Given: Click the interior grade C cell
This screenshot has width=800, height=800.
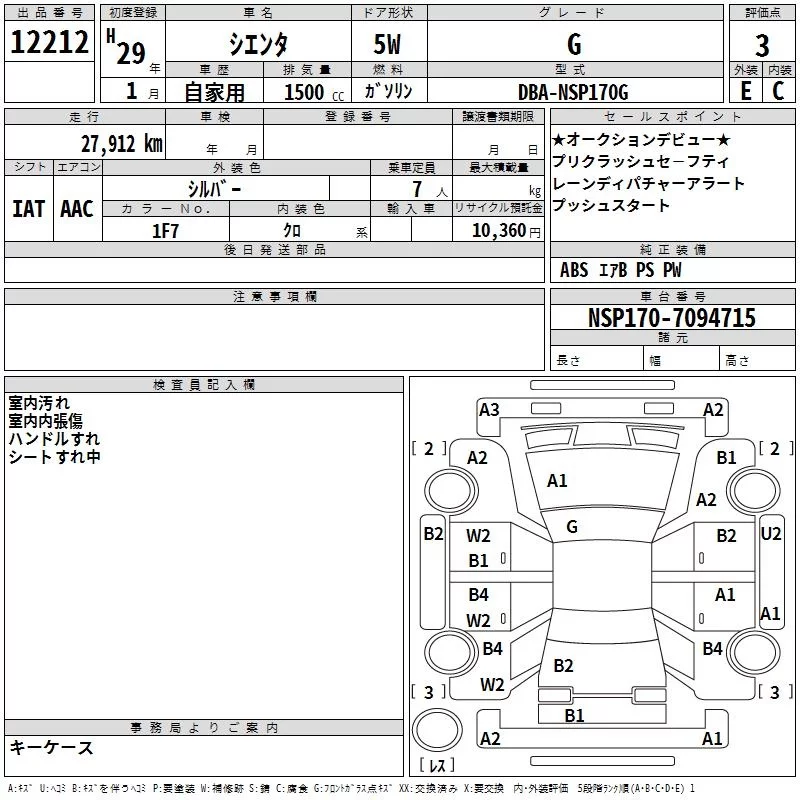Looking at the screenshot, I should click(x=779, y=90).
